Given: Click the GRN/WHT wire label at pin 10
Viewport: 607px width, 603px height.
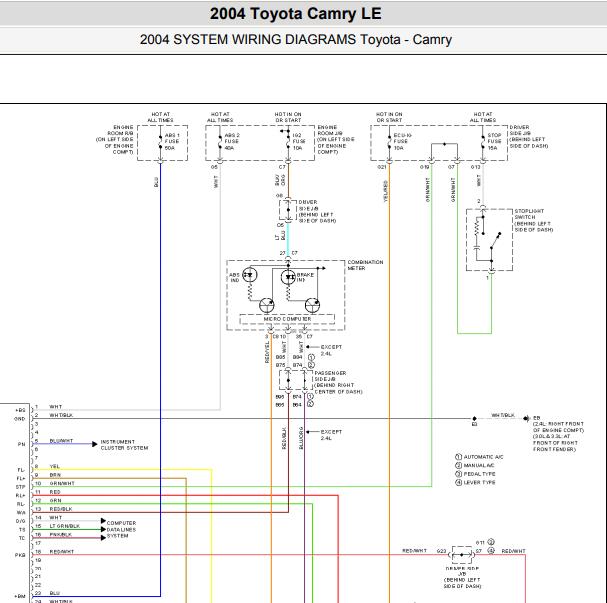Looking at the screenshot, I should click(62, 483).
